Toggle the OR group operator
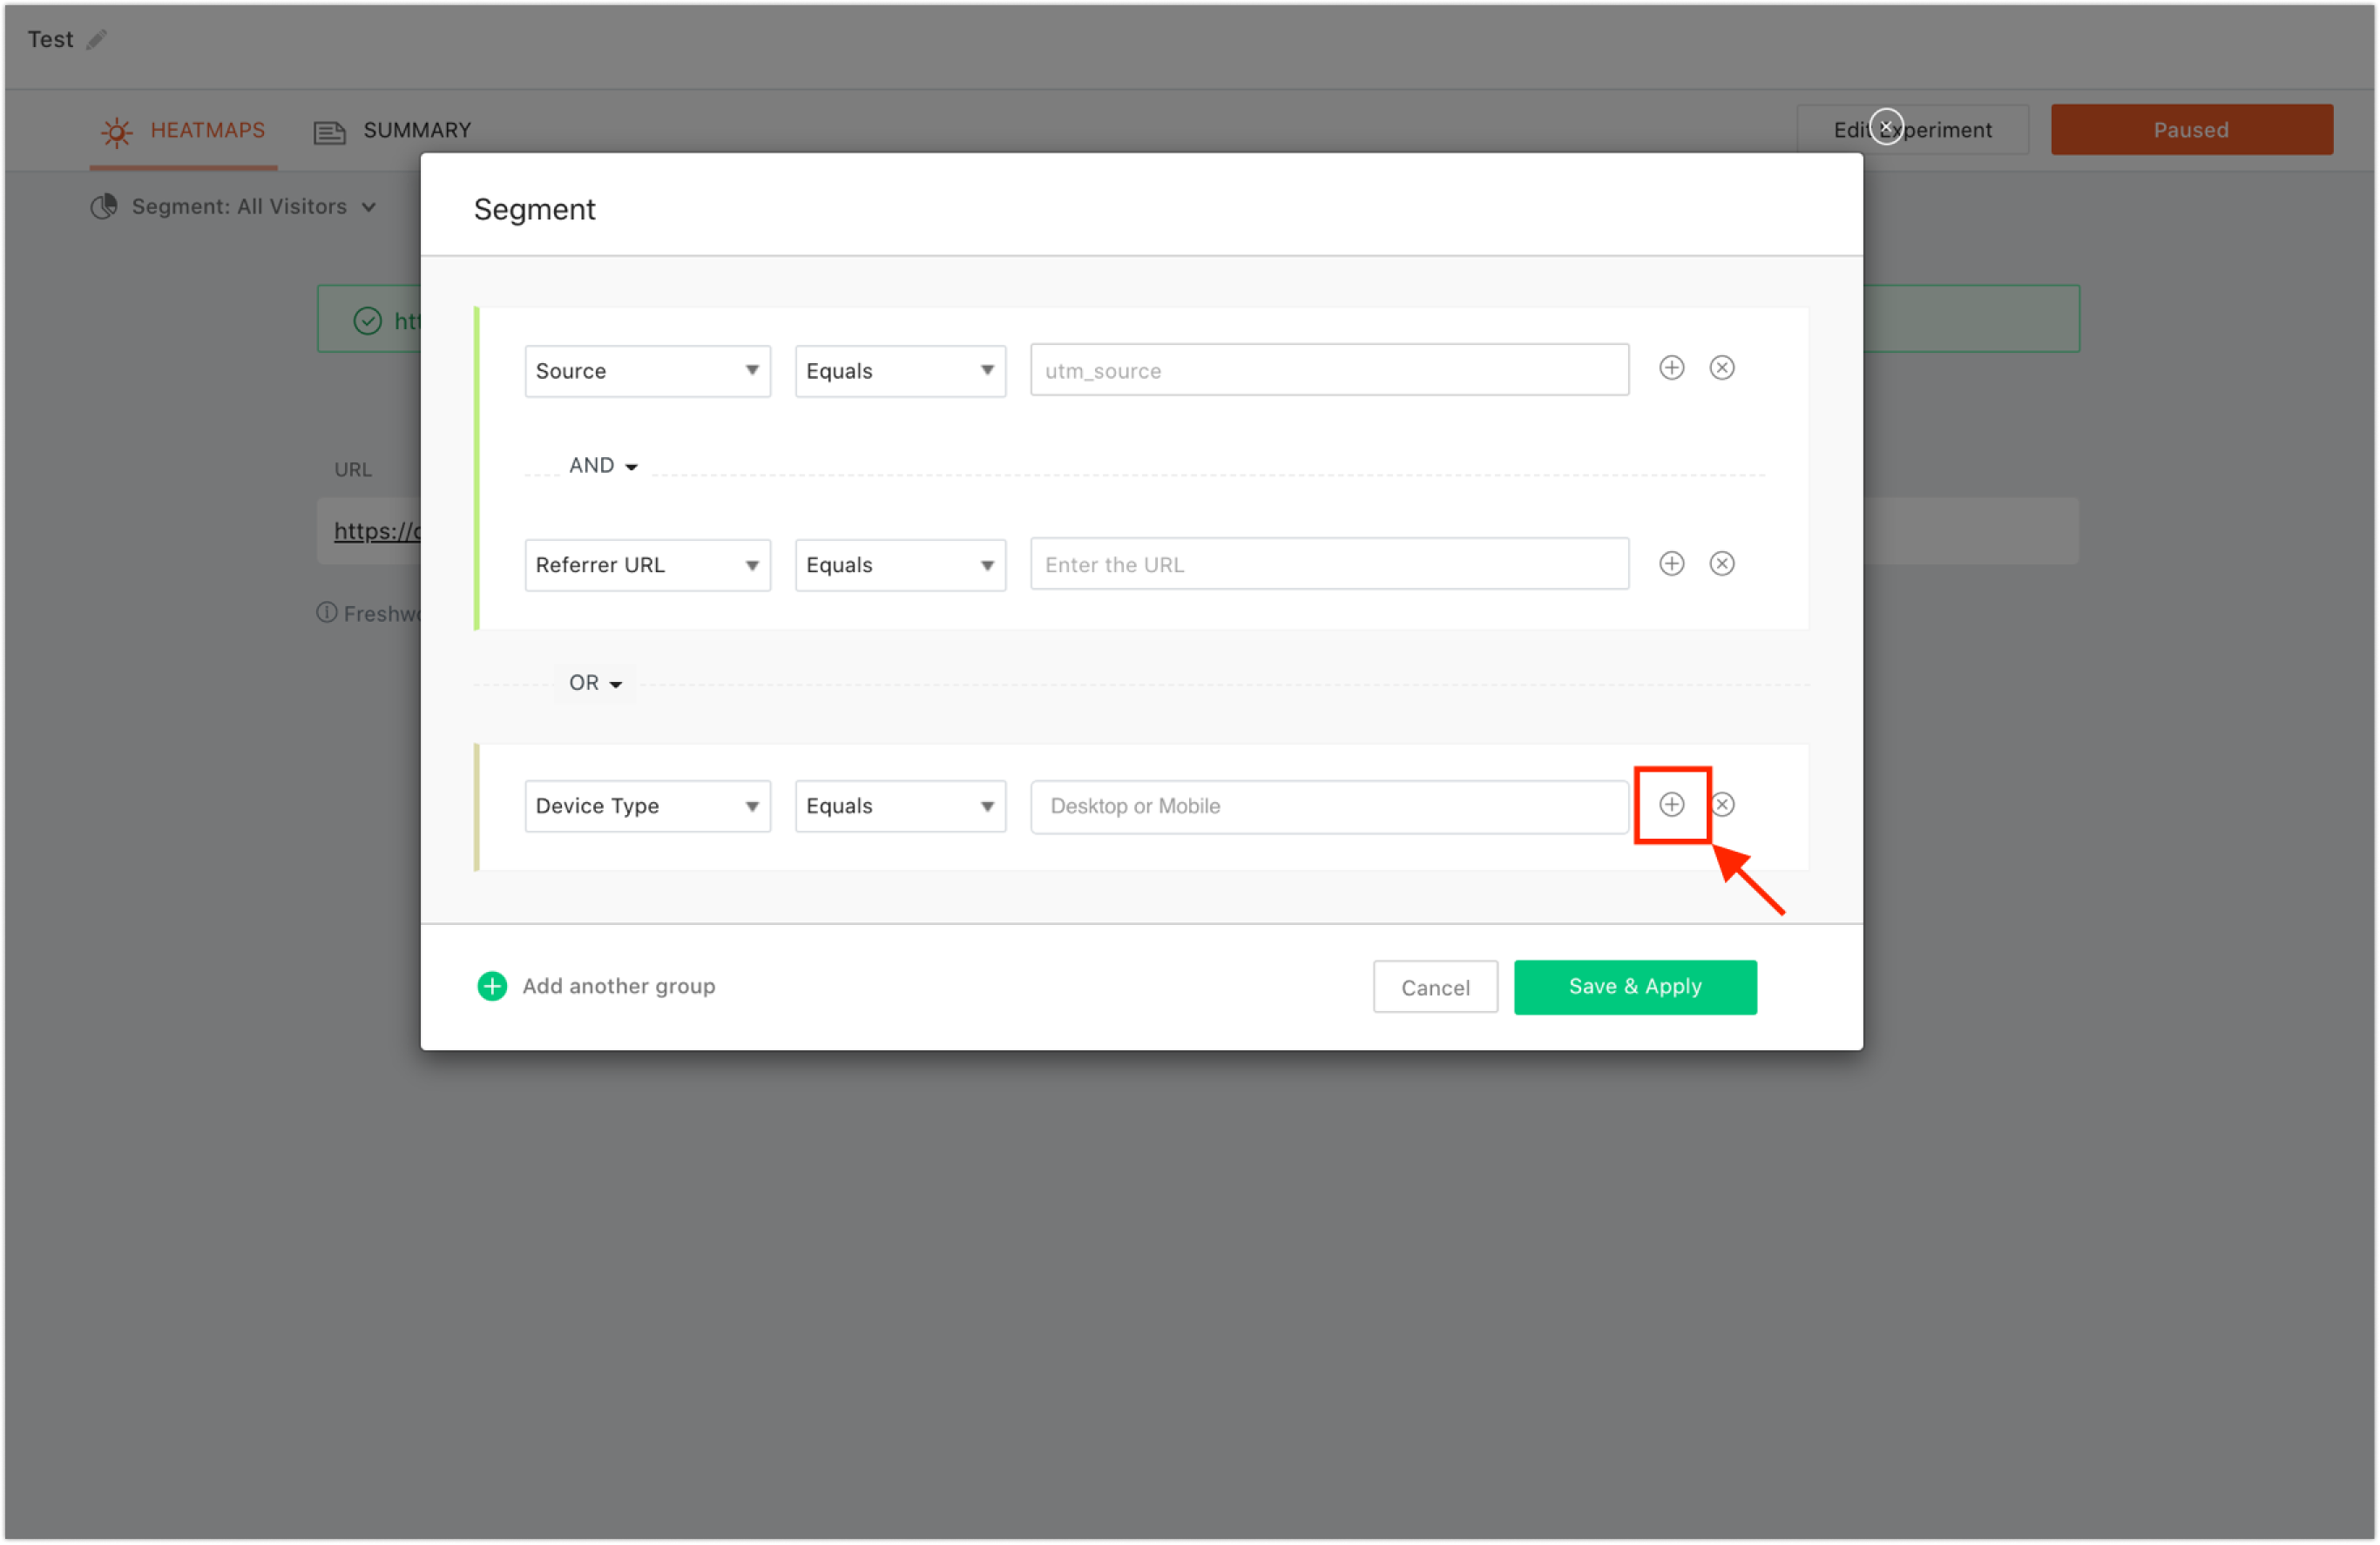Screen dimensions: 2380x1545 [x=595, y=683]
